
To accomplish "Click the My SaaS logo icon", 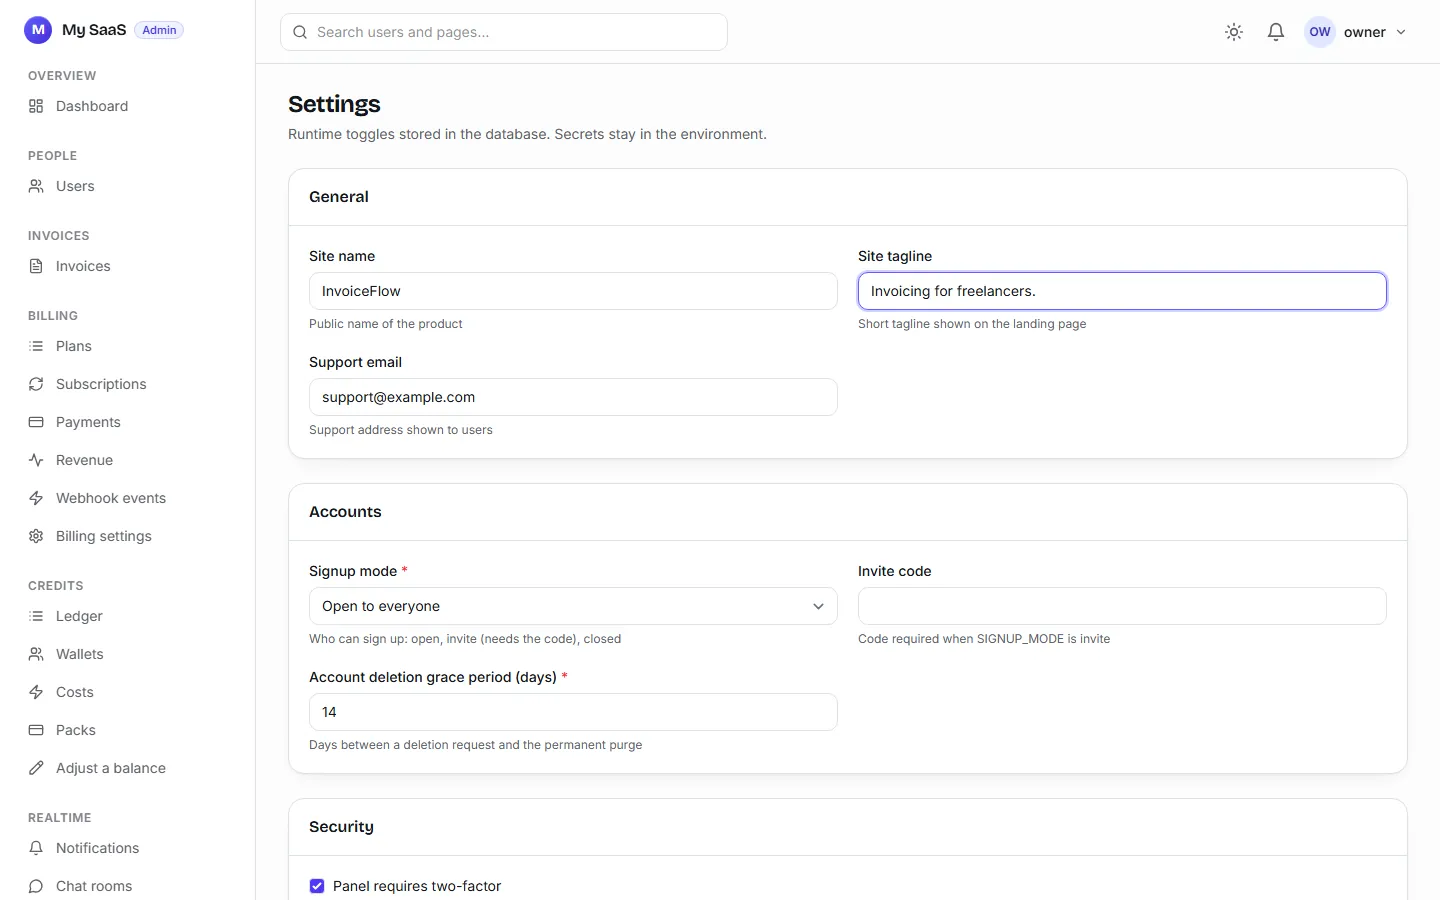I will (38, 30).
